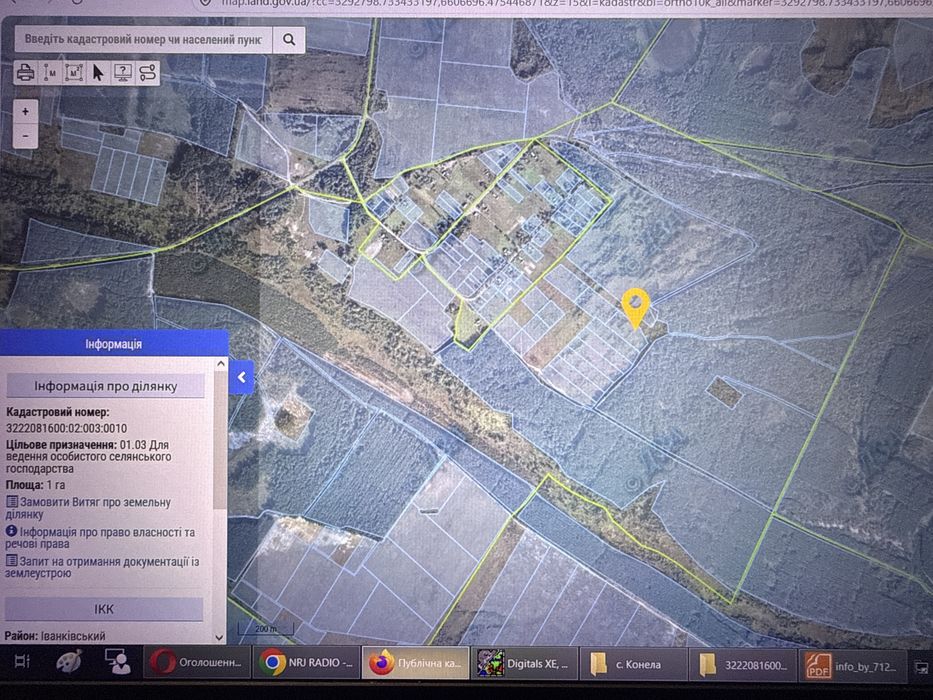Click the magnifier search button
This screenshot has width=933, height=700.
point(289,40)
